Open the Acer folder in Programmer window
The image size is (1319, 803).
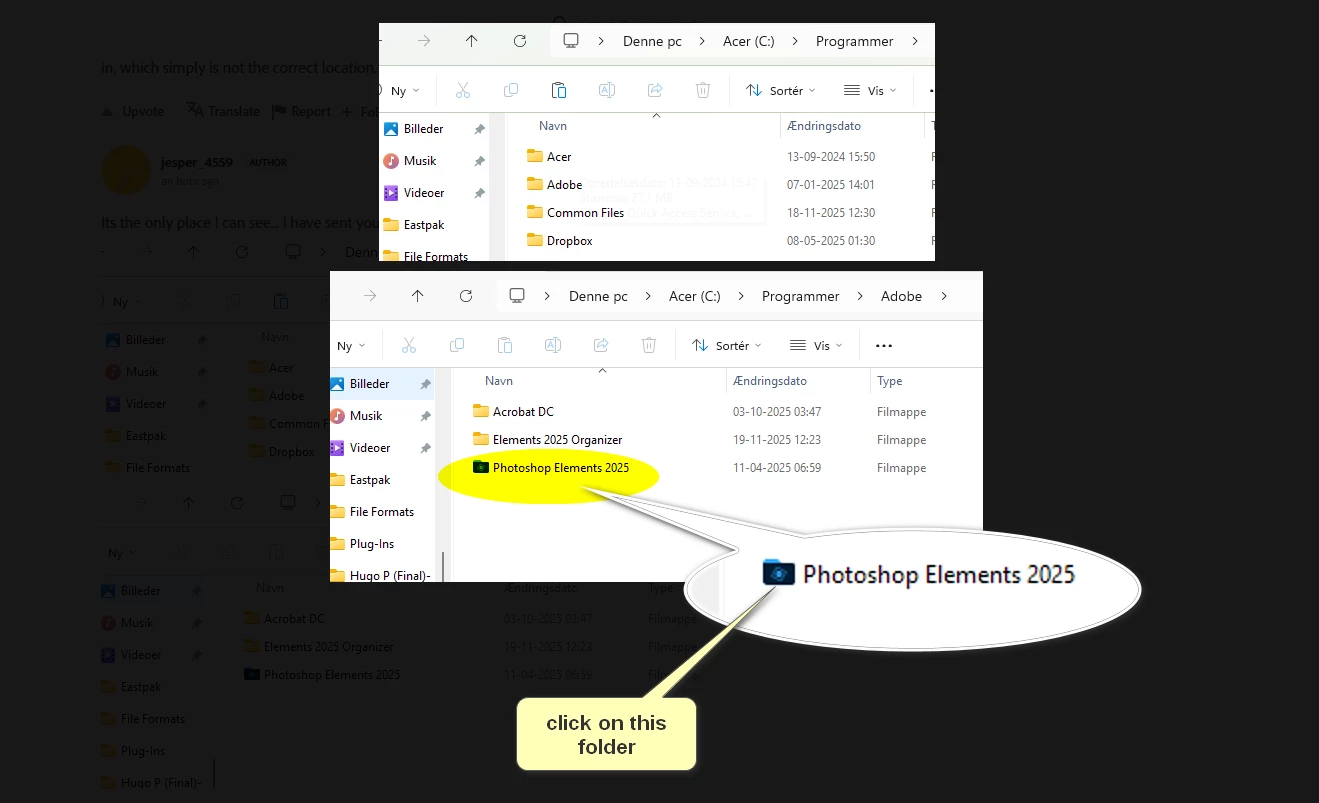pos(550,157)
